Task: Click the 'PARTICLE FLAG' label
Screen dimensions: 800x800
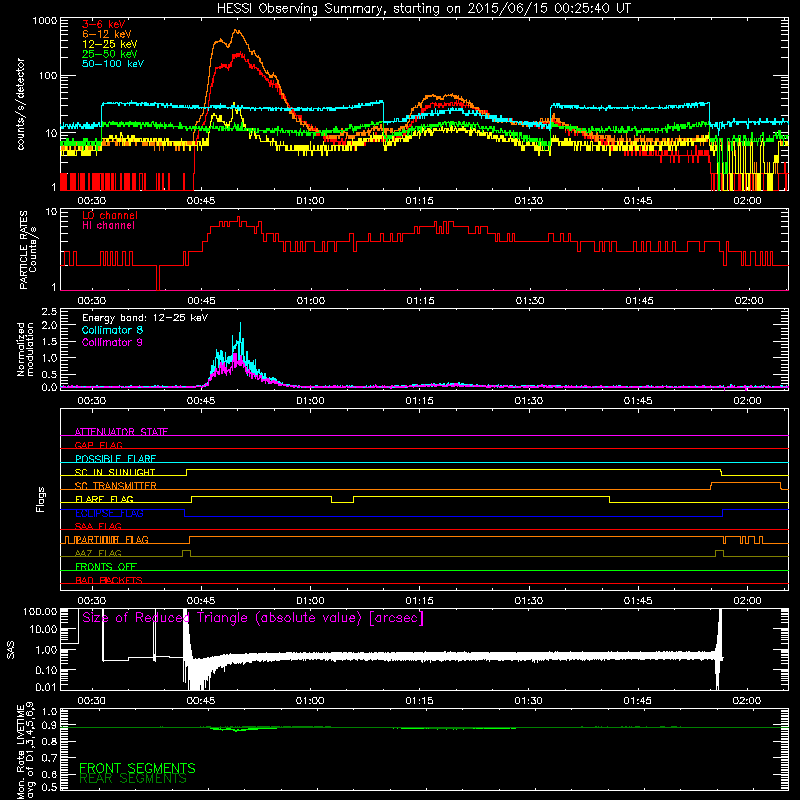Action: [112, 540]
